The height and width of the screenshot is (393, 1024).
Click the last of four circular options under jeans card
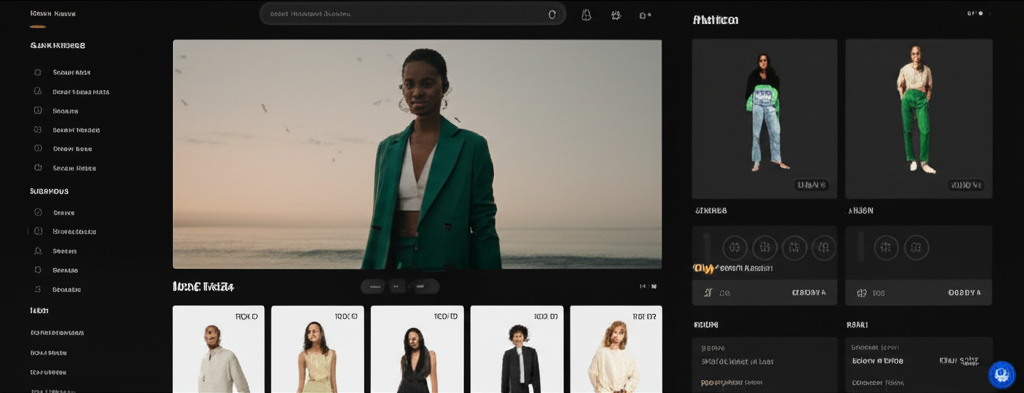[x=824, y=247]
